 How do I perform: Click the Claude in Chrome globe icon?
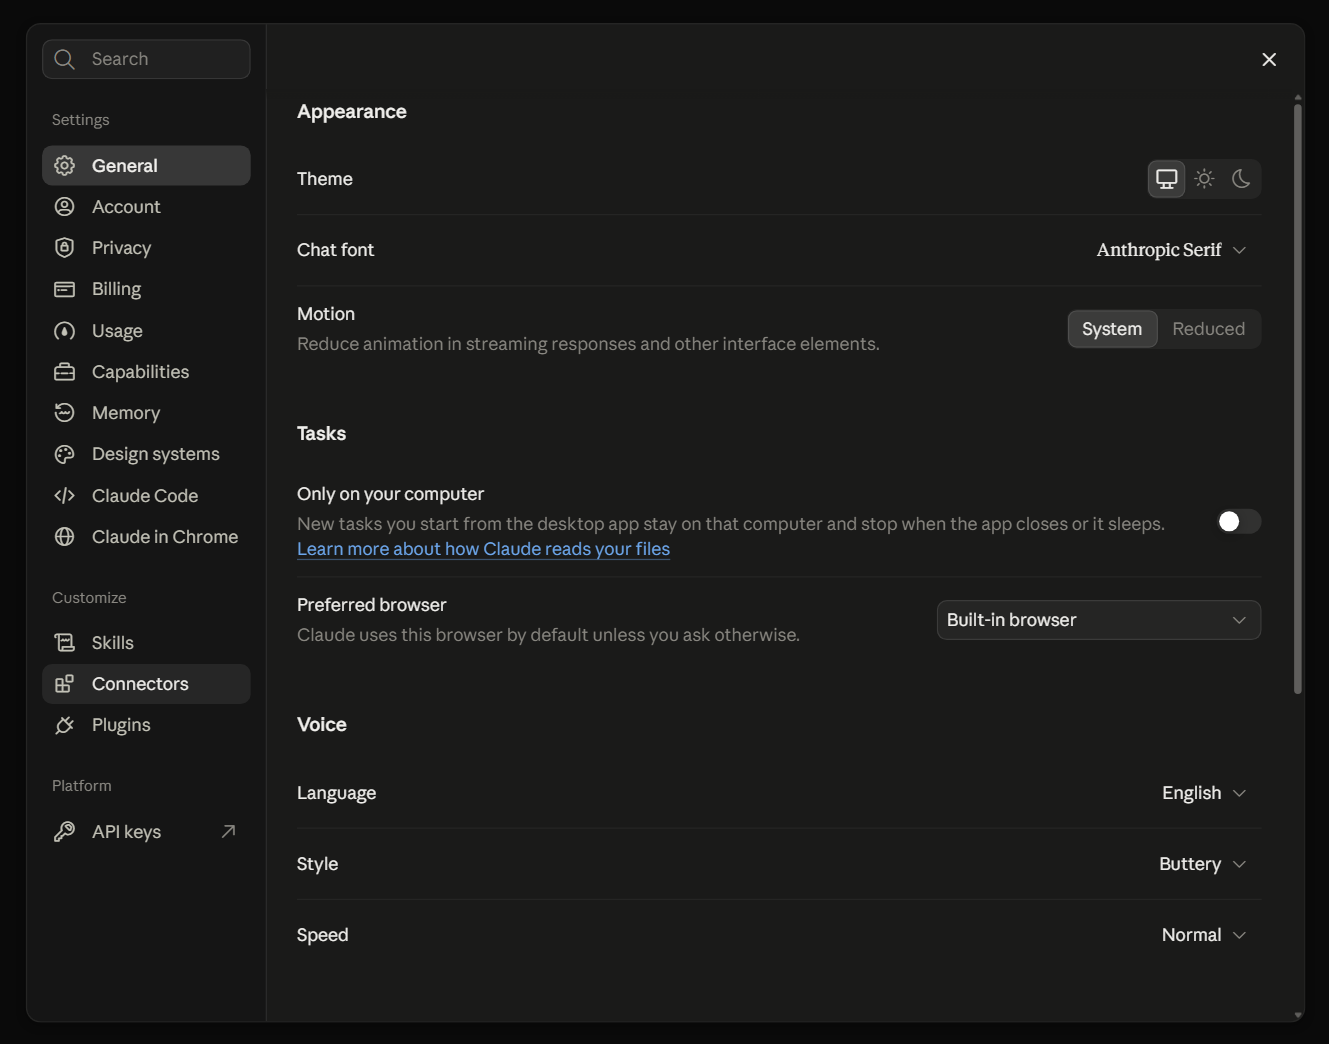coord(65,536)
